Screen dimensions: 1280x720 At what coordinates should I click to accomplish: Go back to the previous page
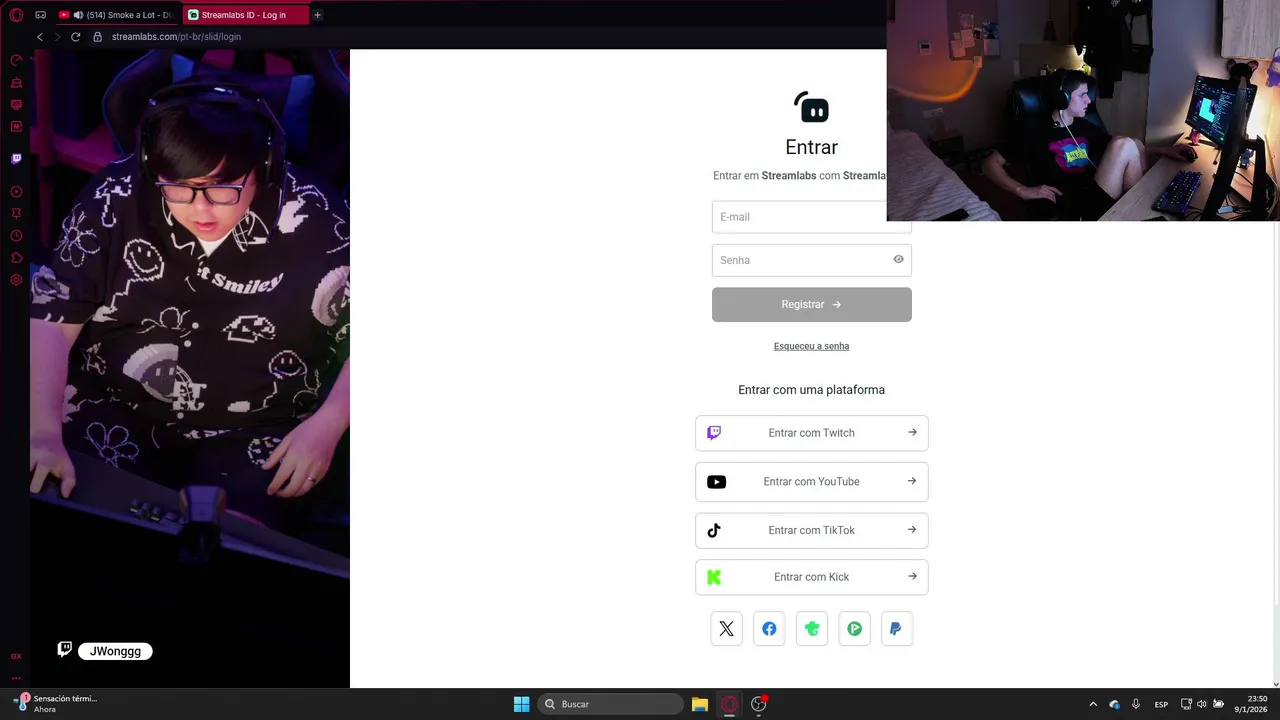pyautogui.click(x=40, y=37)
